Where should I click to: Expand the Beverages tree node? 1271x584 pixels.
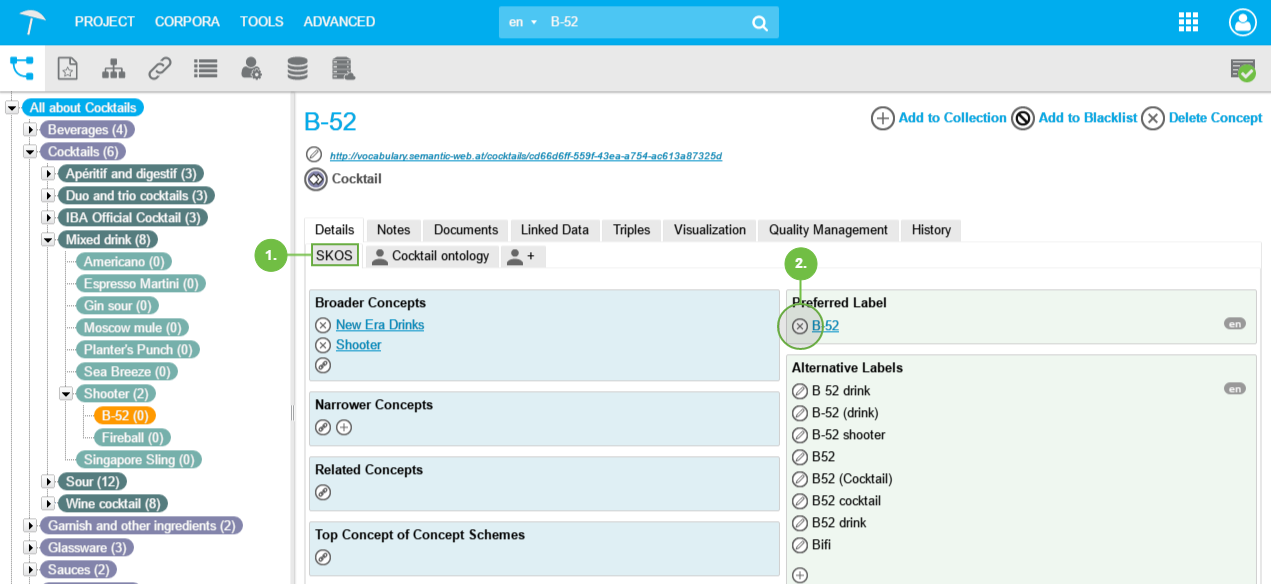[x=30, y=130]
